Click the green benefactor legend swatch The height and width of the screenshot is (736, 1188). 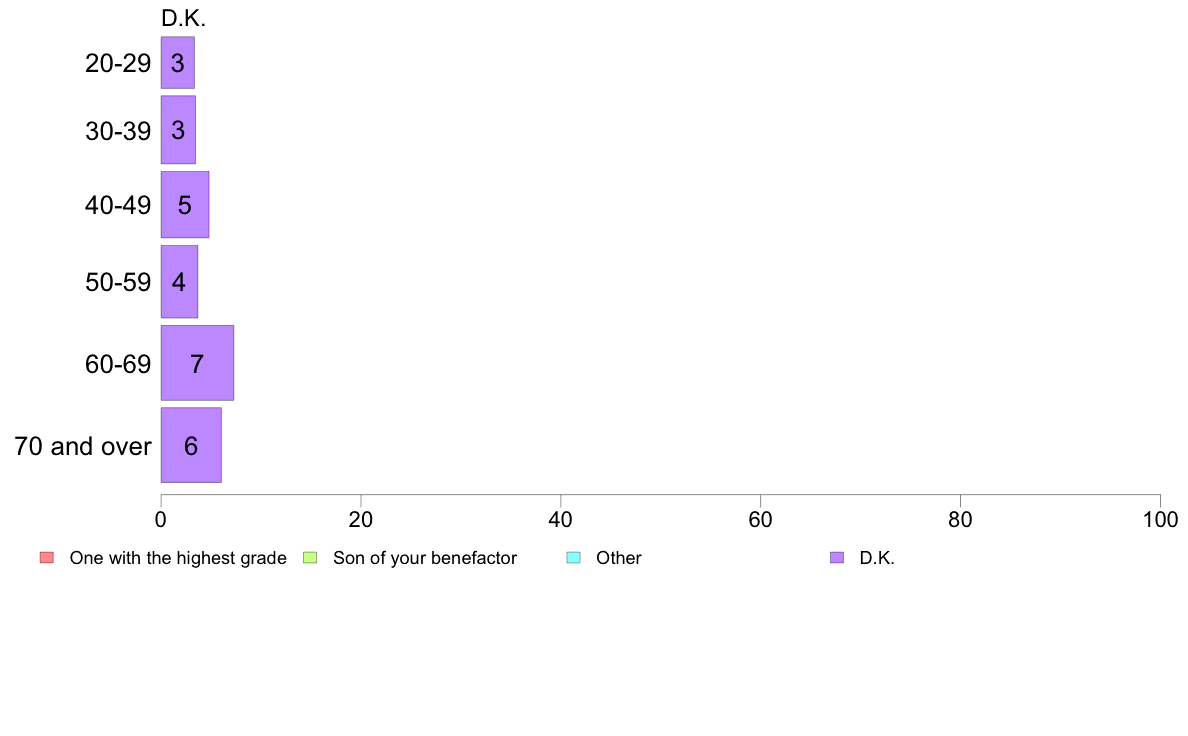pos(310,558)
